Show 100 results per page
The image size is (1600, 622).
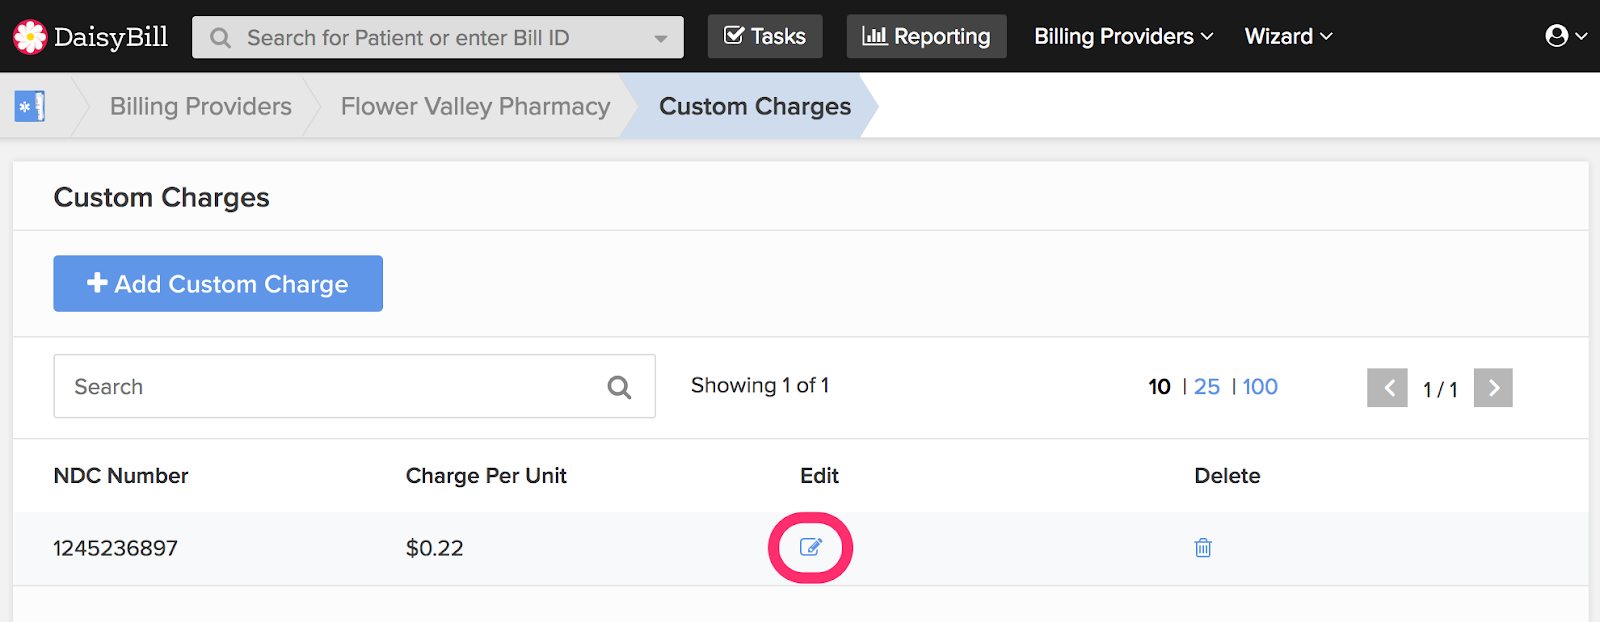click(1260, 387)
